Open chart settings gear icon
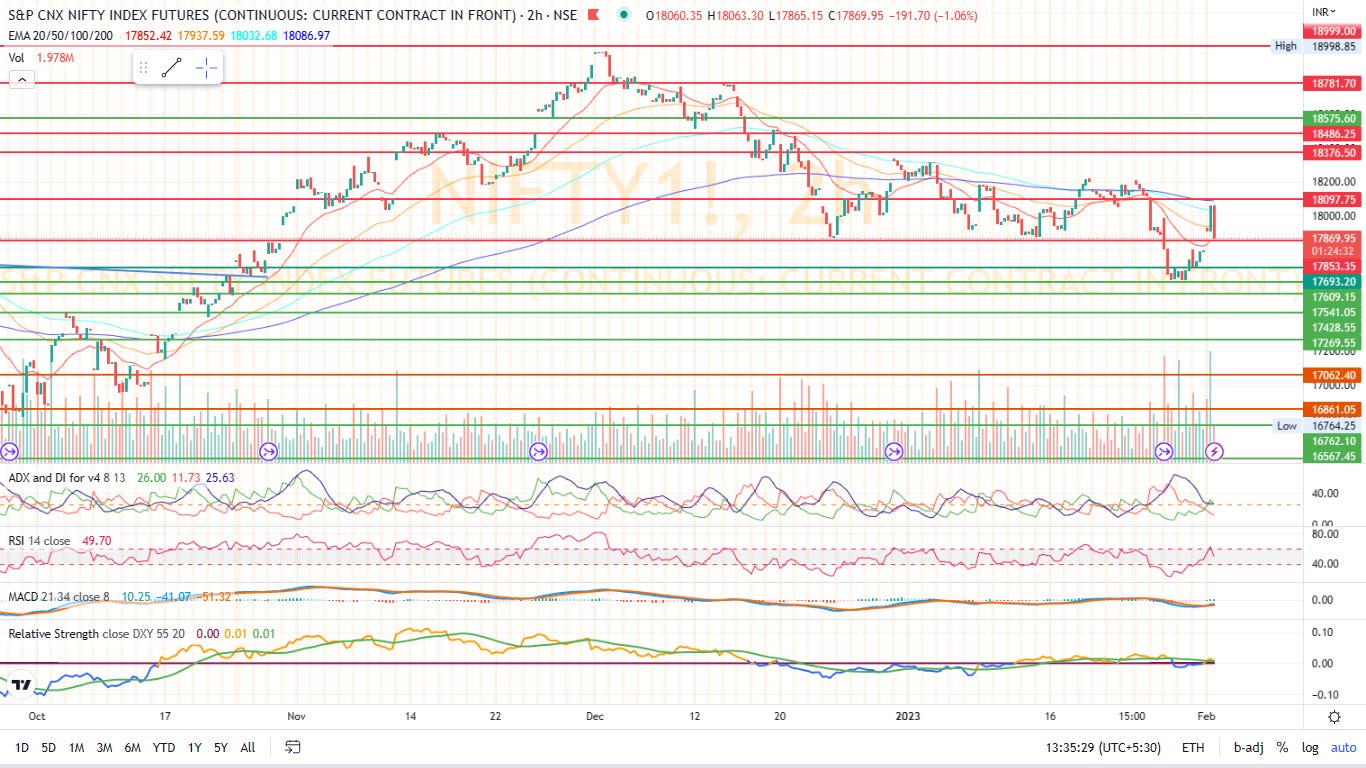Screen dimensions: 1366x768 pyautogui.click(x=1335, y=717)
